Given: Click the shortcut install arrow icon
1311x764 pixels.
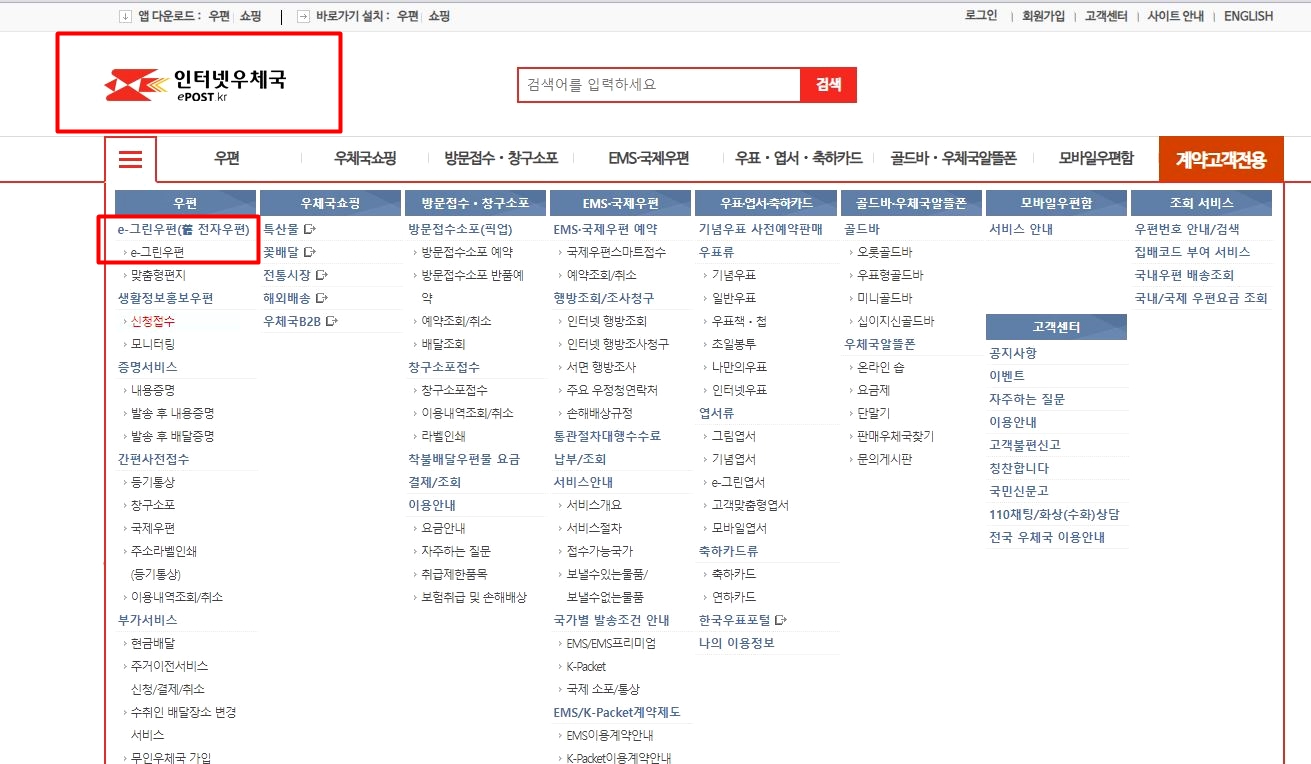Looking at the screenshot, I should pos(303,16).
